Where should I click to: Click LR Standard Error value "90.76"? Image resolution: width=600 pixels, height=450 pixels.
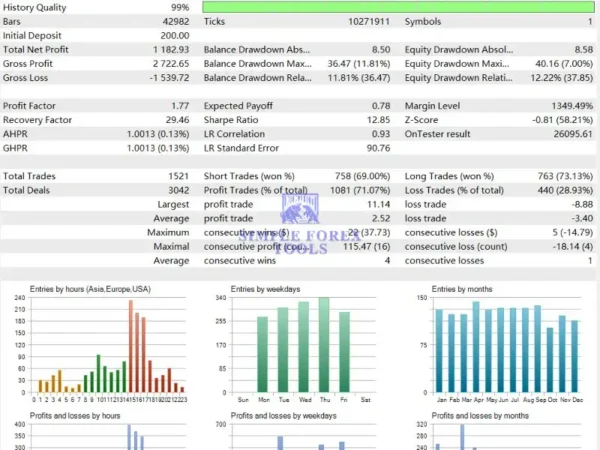pos(378,148)
